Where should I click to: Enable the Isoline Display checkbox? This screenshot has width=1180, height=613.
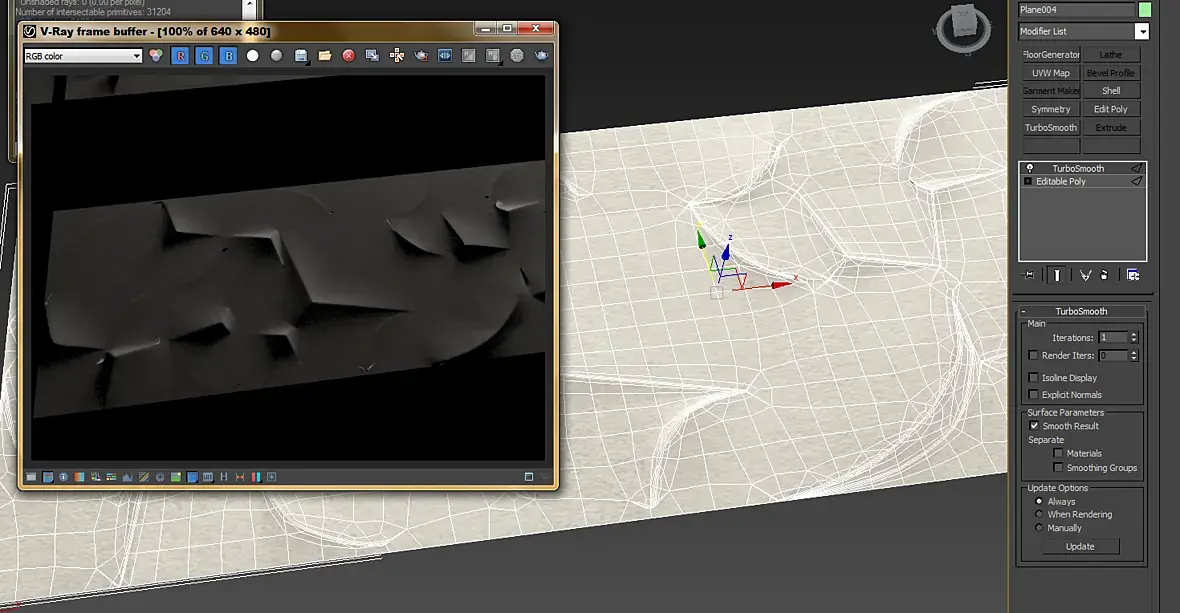pos(1033,378)
